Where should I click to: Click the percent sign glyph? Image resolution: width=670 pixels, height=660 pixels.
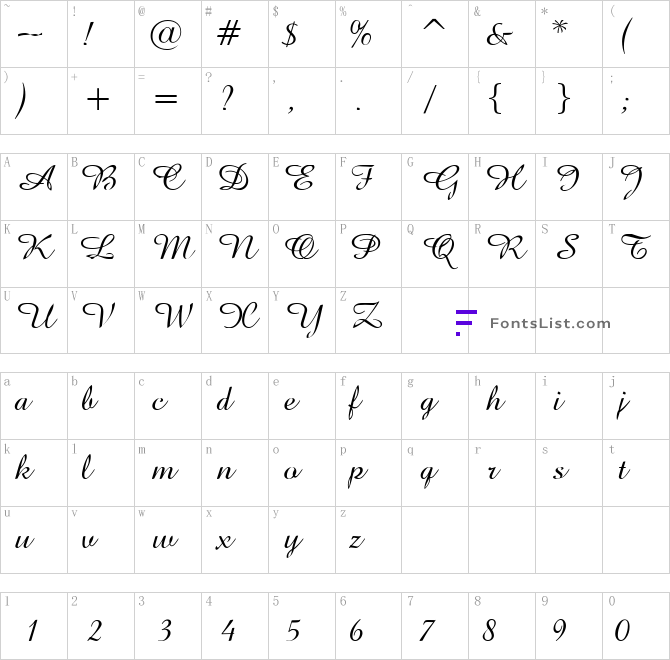coord(361,34)
